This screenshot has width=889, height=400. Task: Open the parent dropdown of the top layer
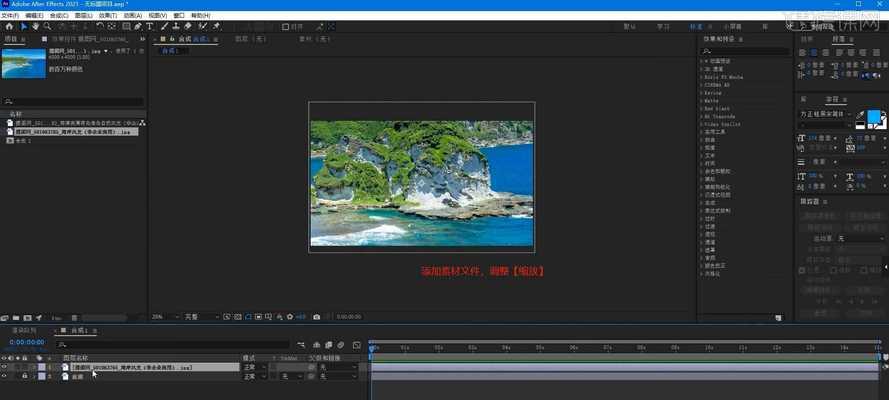pyautogui.click(x=338, y=367)
